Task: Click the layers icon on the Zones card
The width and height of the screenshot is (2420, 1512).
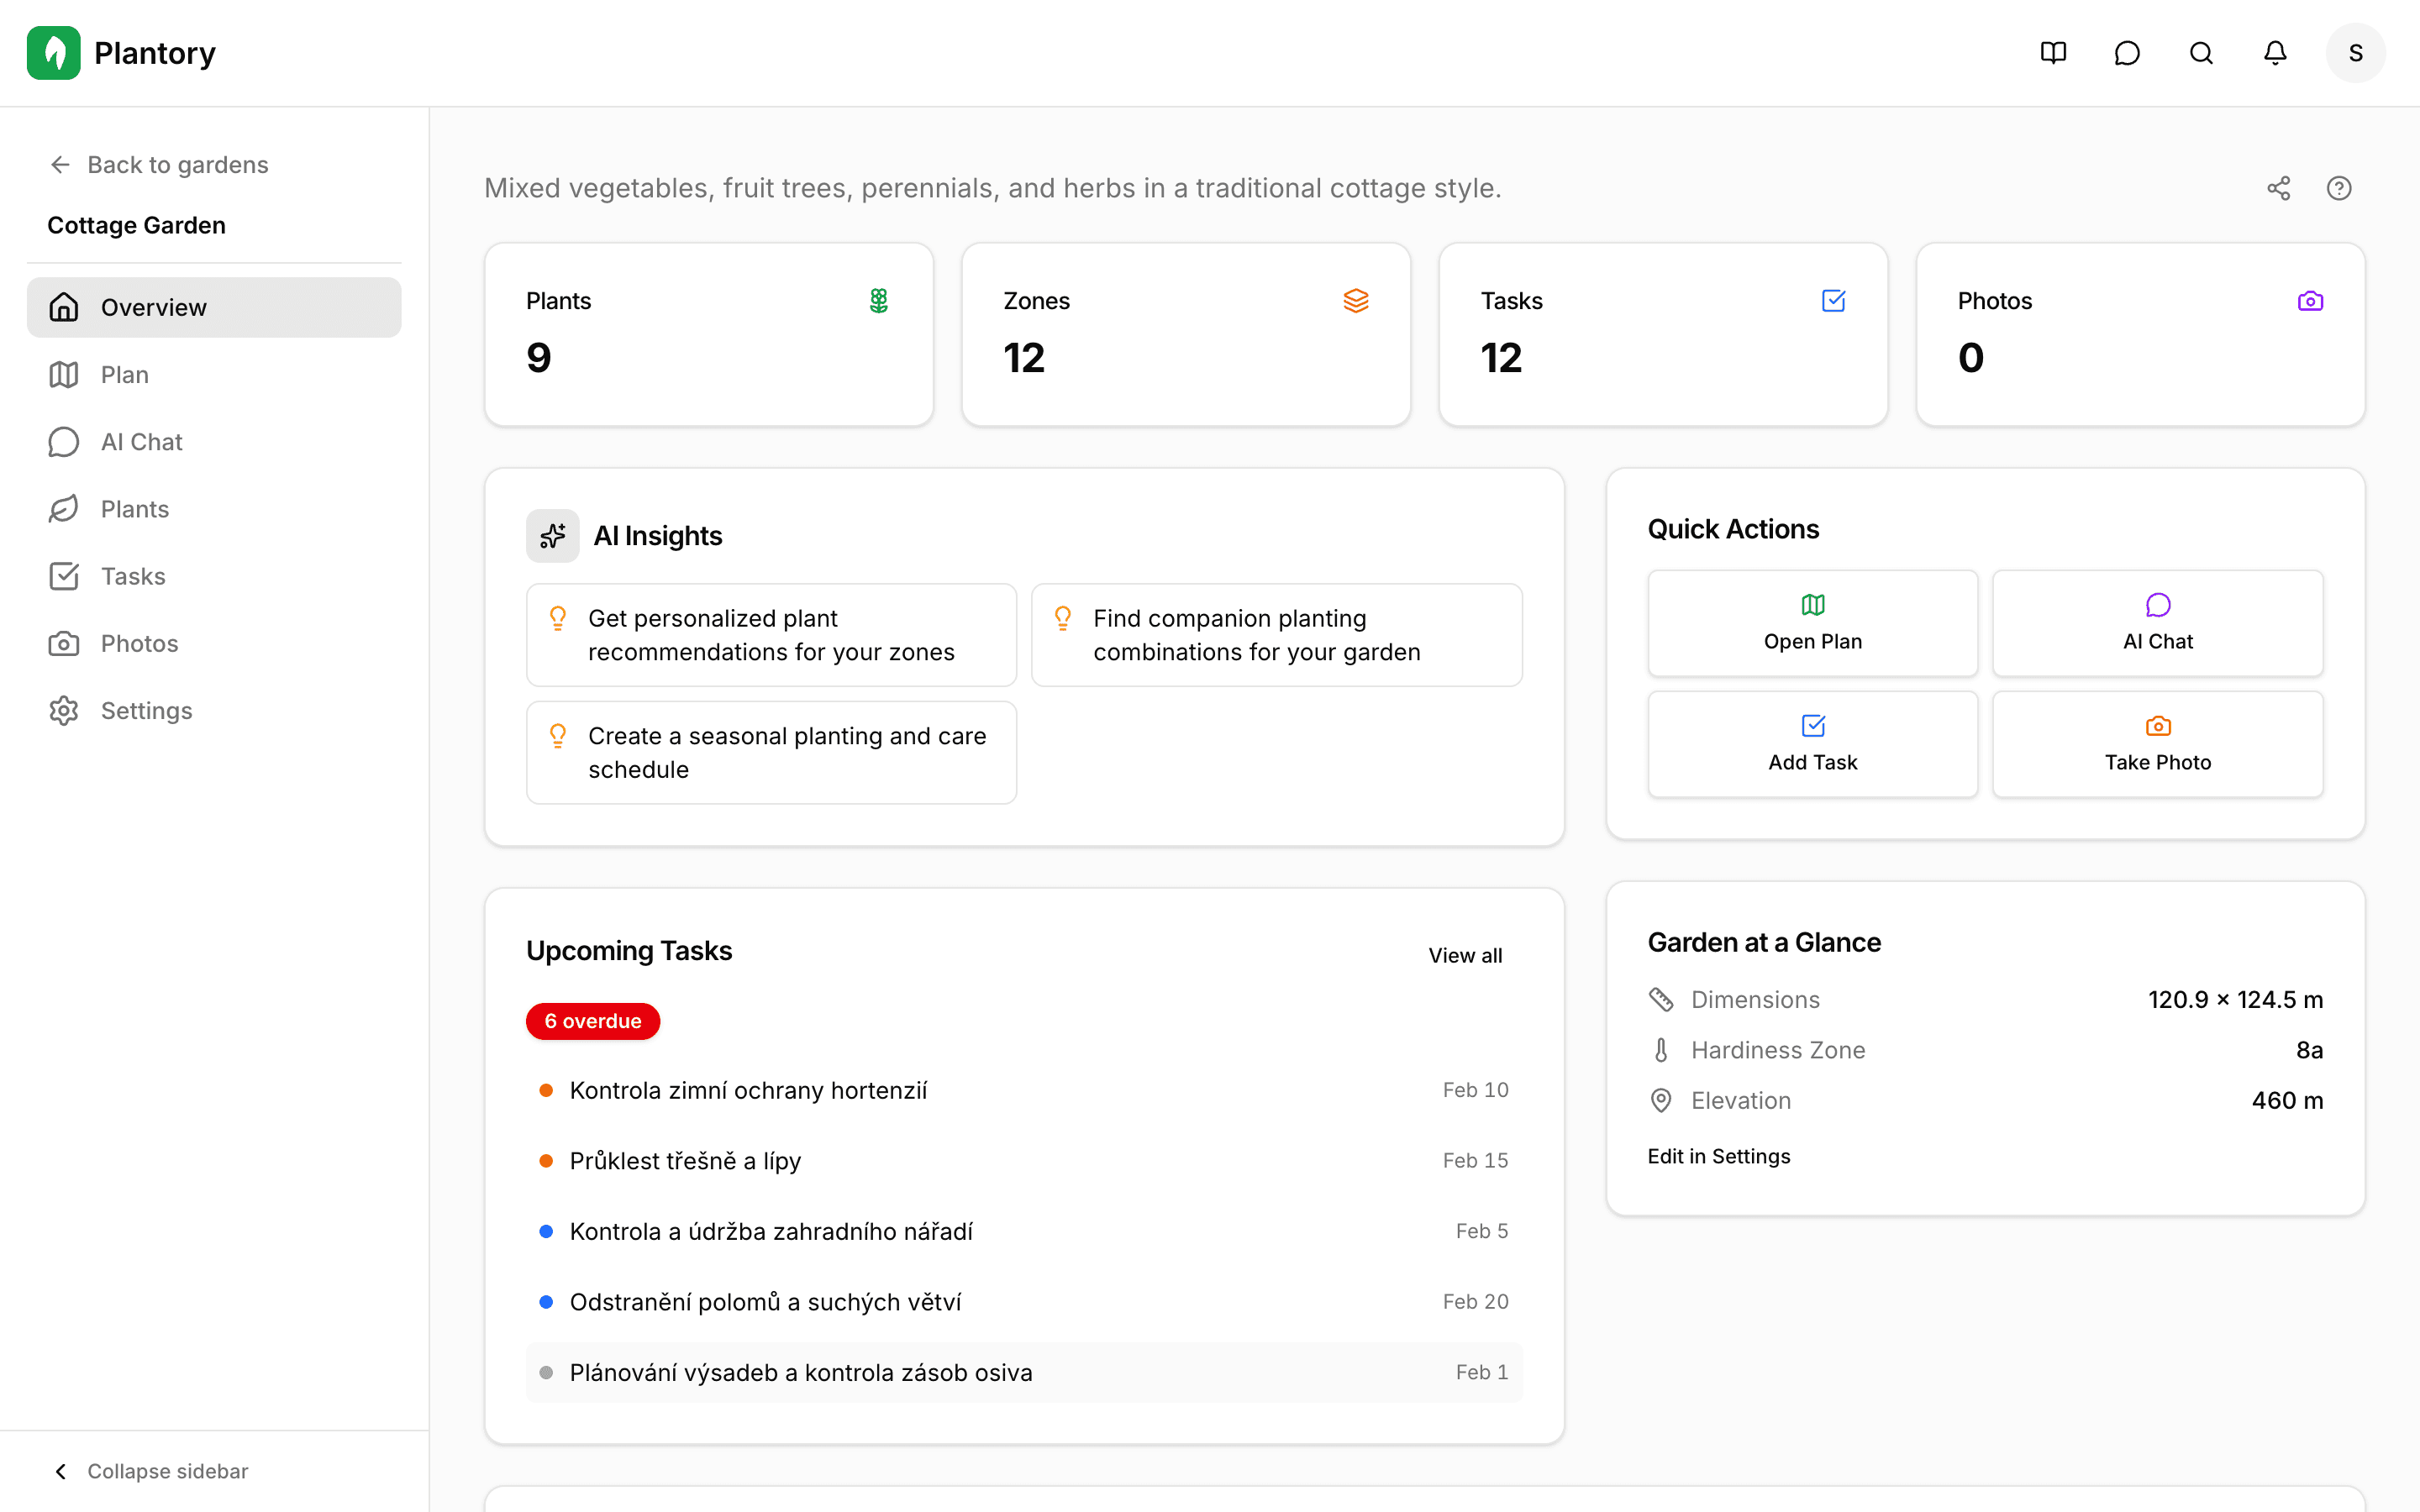Action: [x=1356, y=300]
